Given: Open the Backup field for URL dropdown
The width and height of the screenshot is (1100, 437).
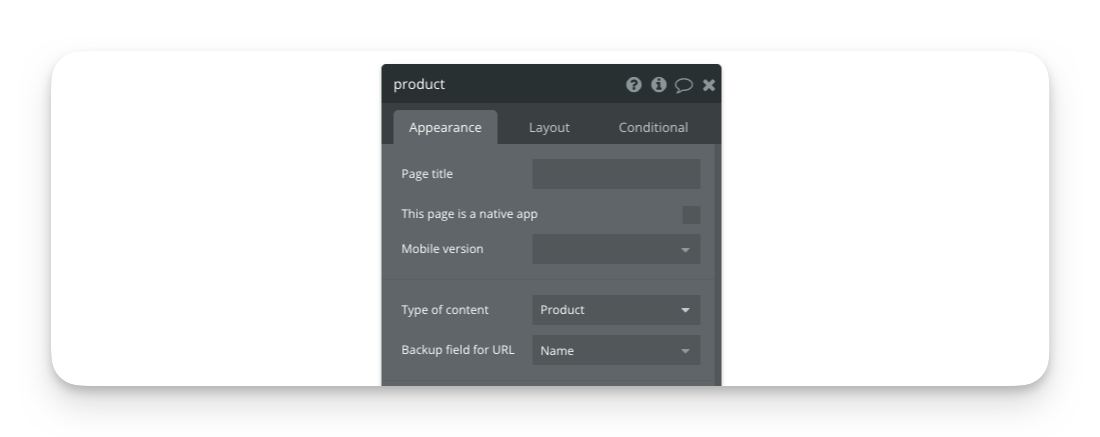Looking at the screenshot, I should point(616,351).
